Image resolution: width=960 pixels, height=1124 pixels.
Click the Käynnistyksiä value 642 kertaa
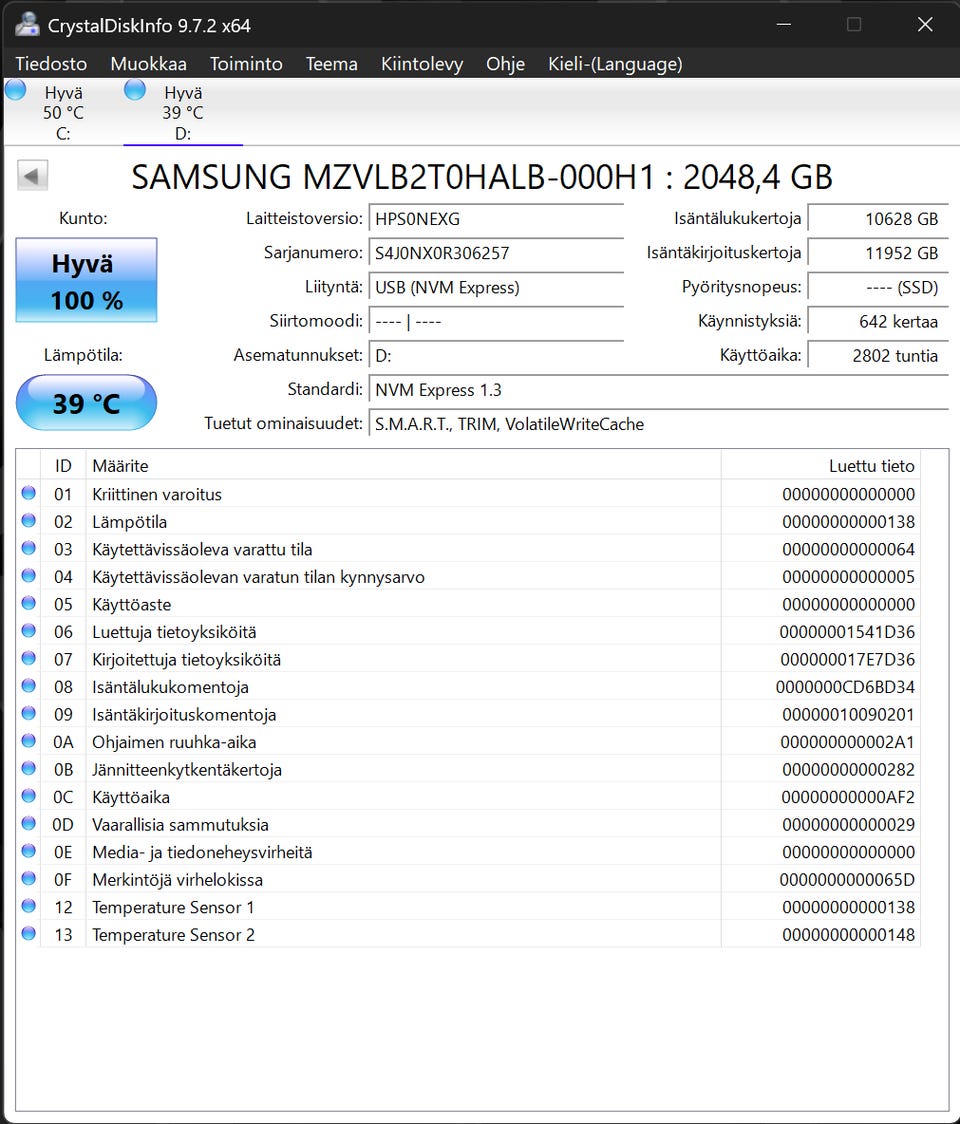click(878, 321)
